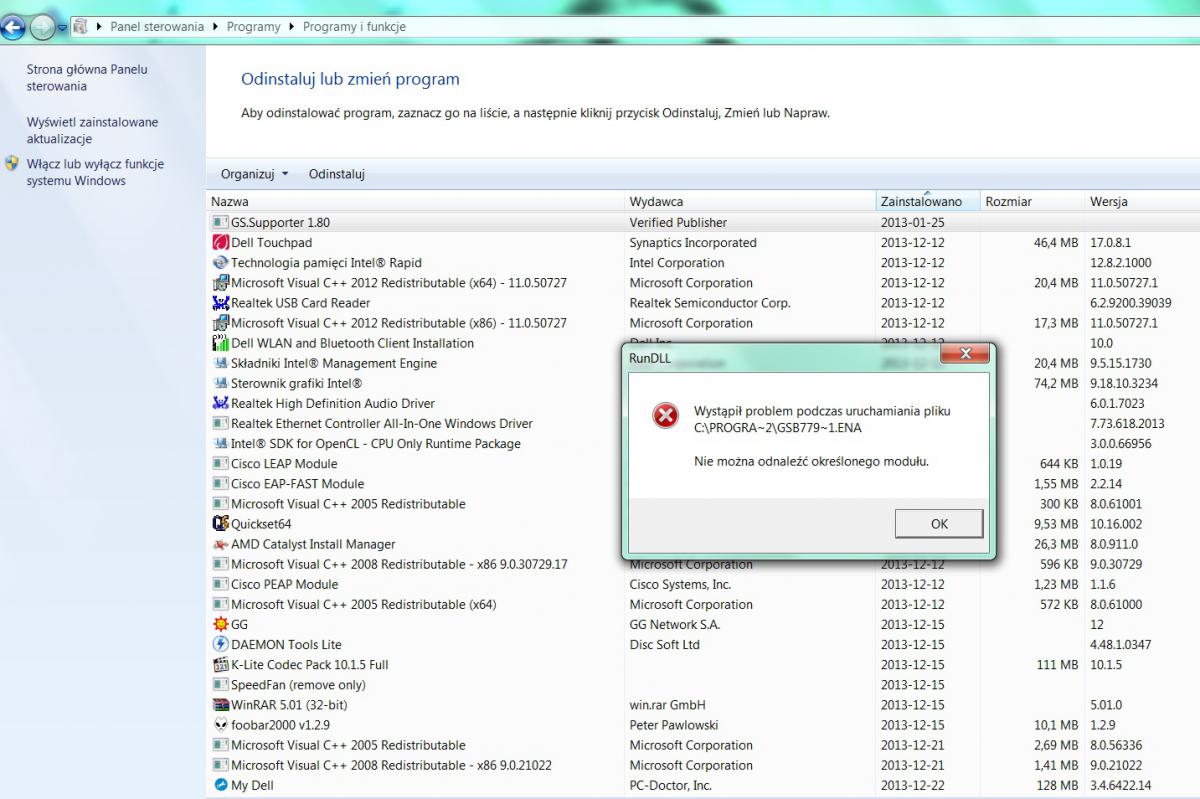1200x799 pixels.
Task: Click the K-Lite Codec Pack icon
Action: [x=221, y=664]
